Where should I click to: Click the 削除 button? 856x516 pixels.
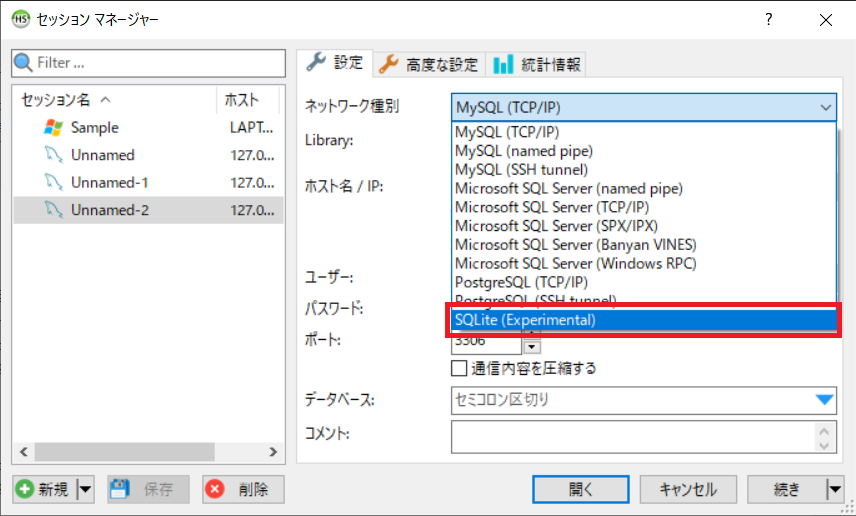243,489
